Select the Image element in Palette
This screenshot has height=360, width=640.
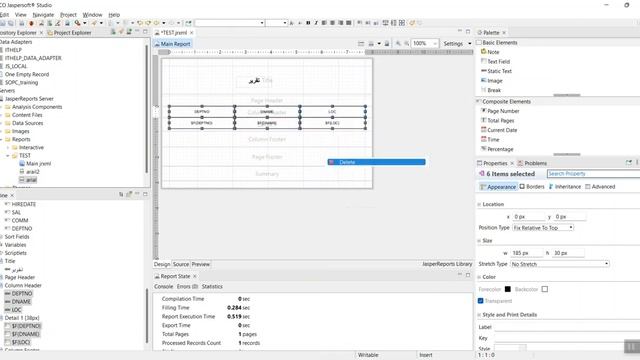point(491,81)
